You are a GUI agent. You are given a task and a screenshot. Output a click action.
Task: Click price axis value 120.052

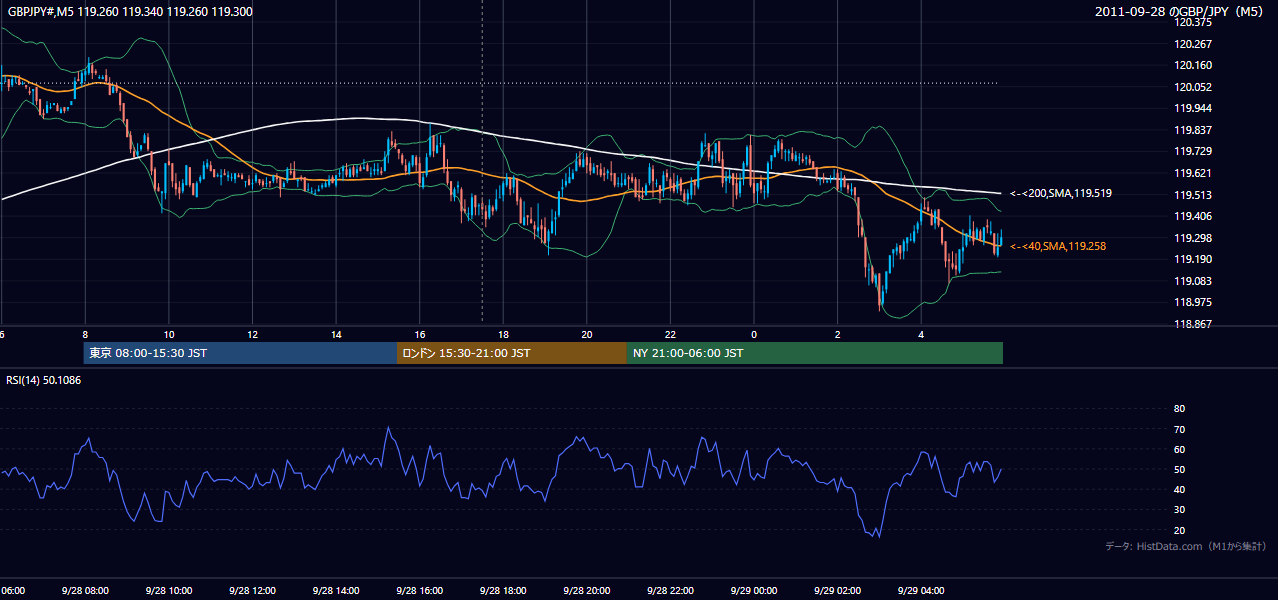1194,87
